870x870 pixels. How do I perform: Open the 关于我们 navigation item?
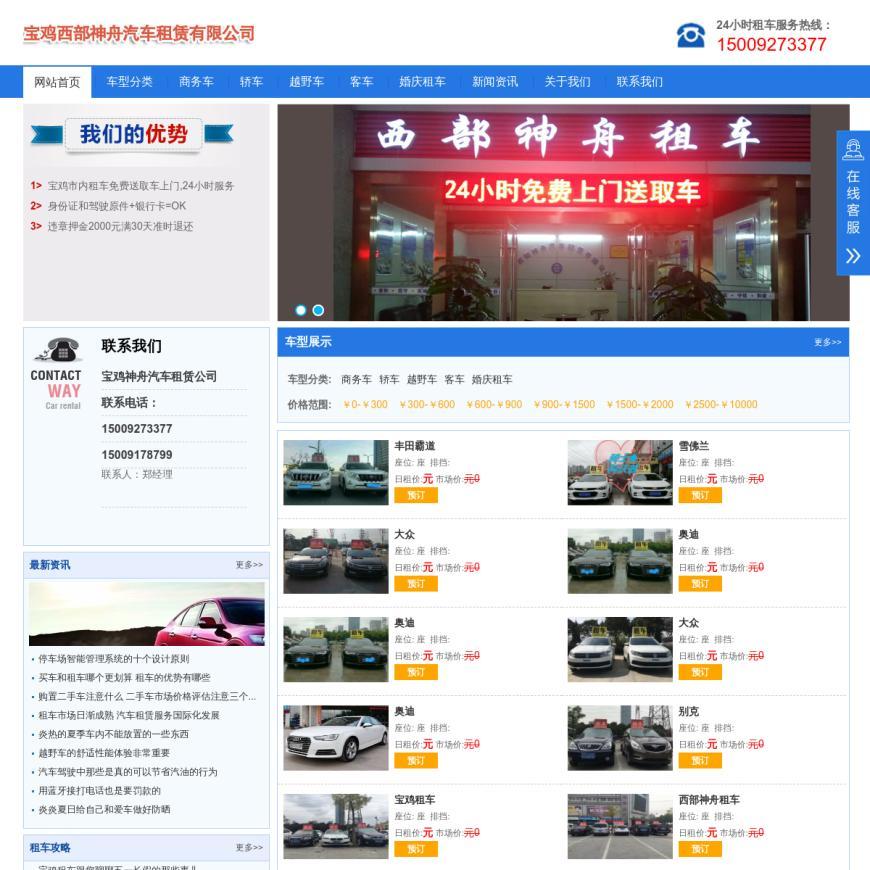(567, 82)
